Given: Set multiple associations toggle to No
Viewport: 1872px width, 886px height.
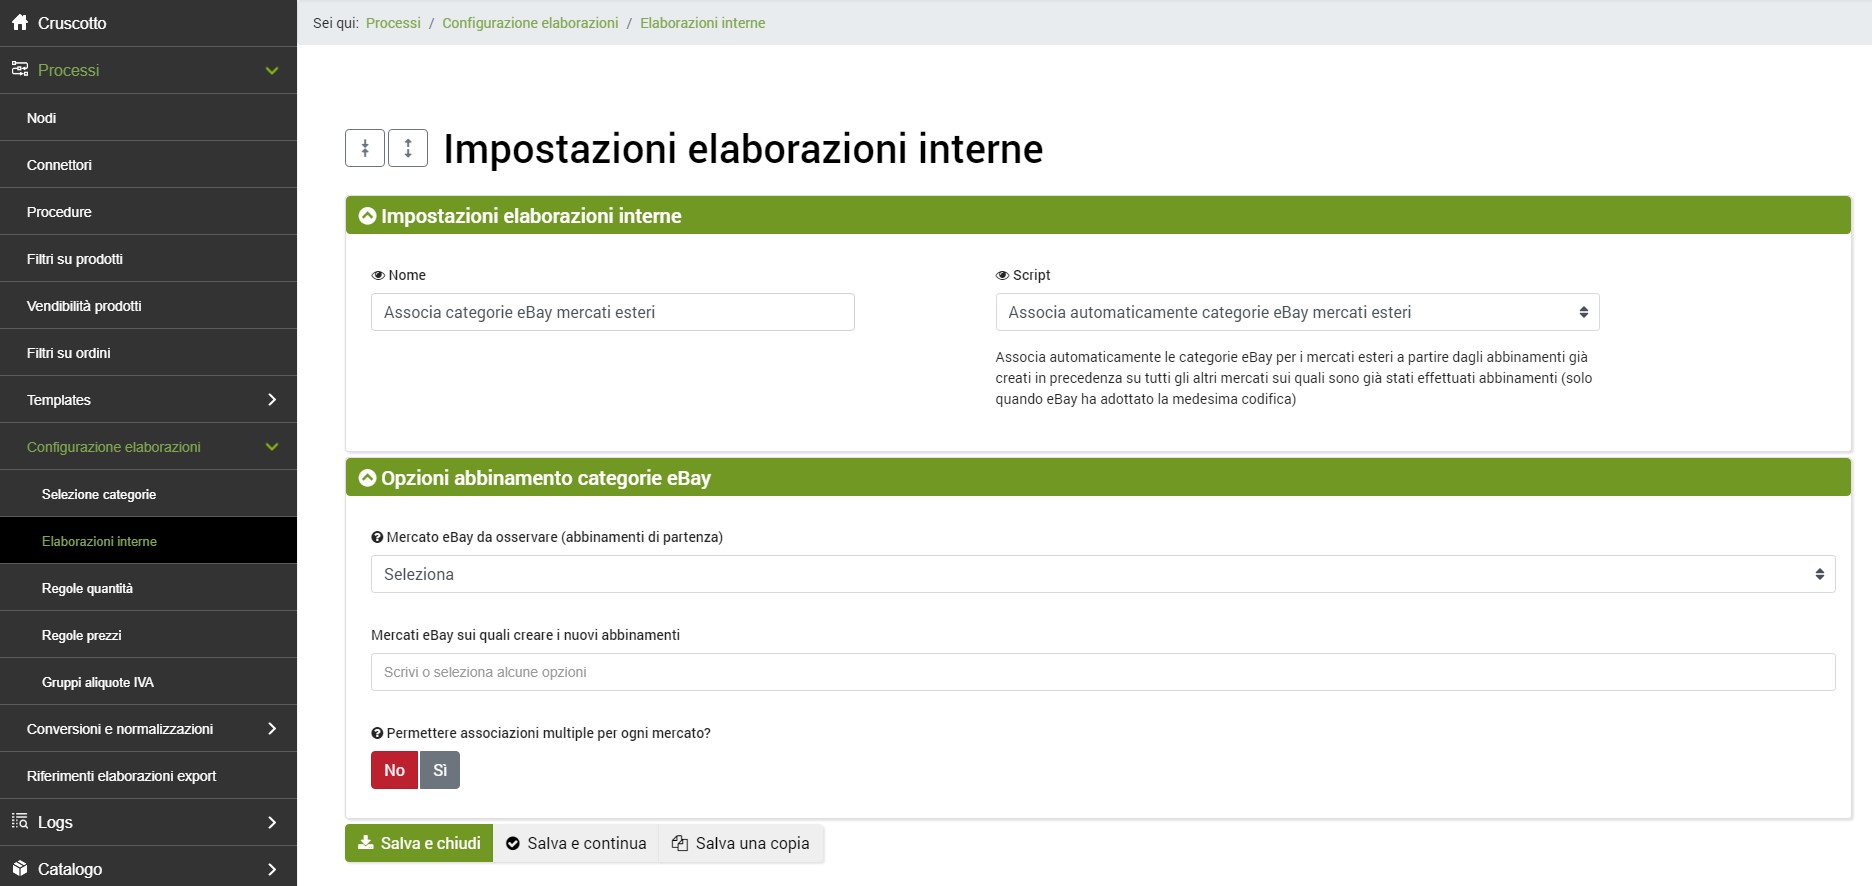Looking at the screenshot, I should tap(394, 770).
